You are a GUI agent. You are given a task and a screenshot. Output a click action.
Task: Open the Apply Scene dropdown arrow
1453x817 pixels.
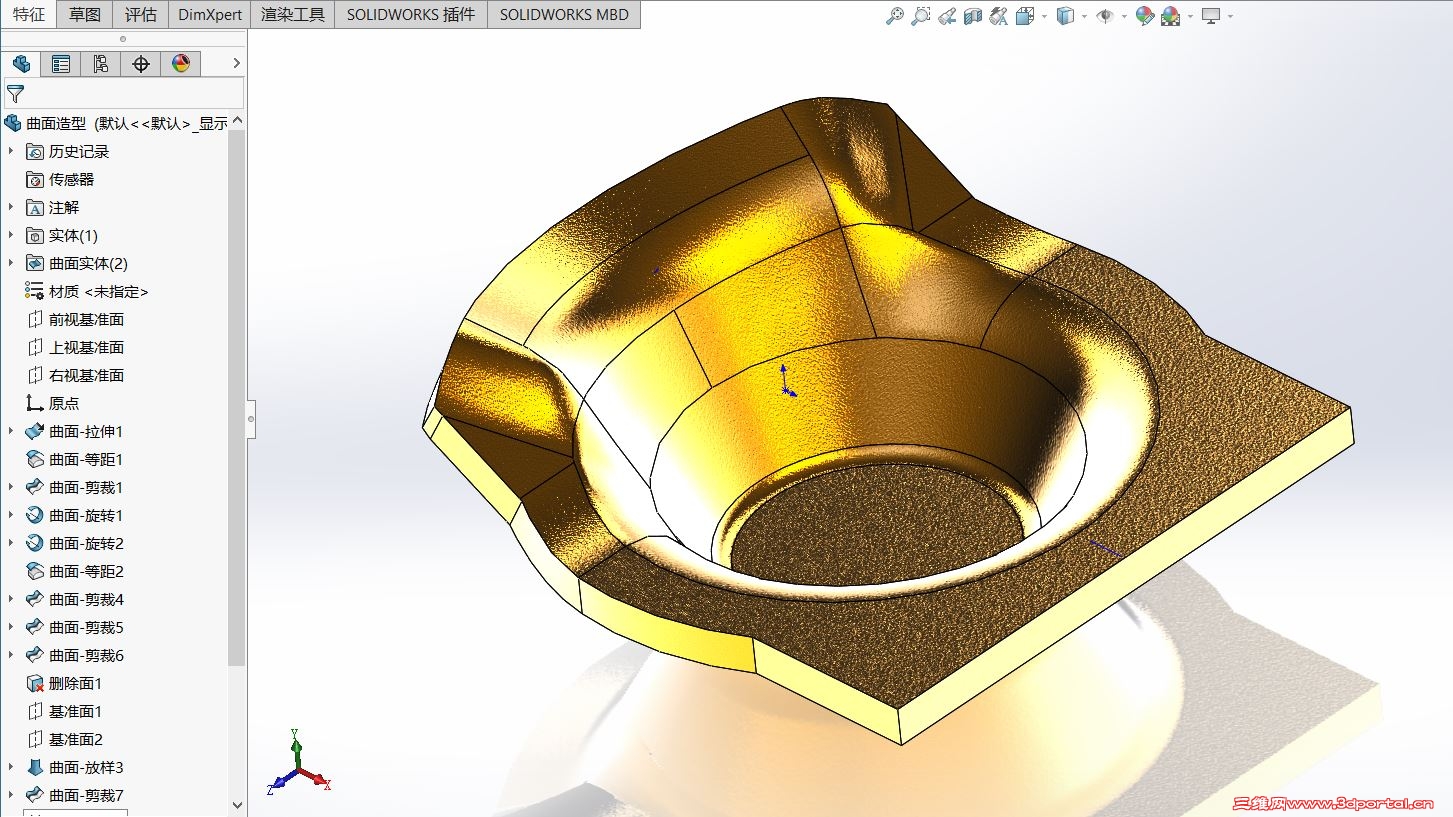pos(1190,16)
